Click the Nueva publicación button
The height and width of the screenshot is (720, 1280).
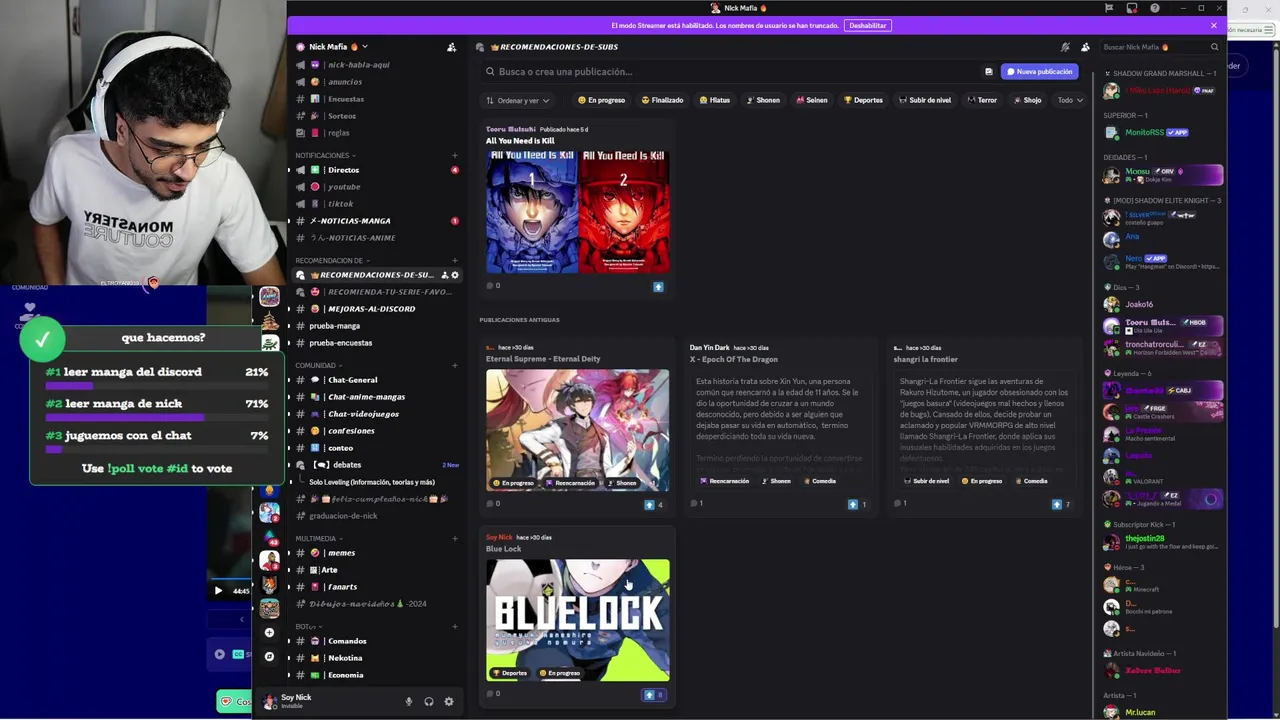pos(1040,72)
